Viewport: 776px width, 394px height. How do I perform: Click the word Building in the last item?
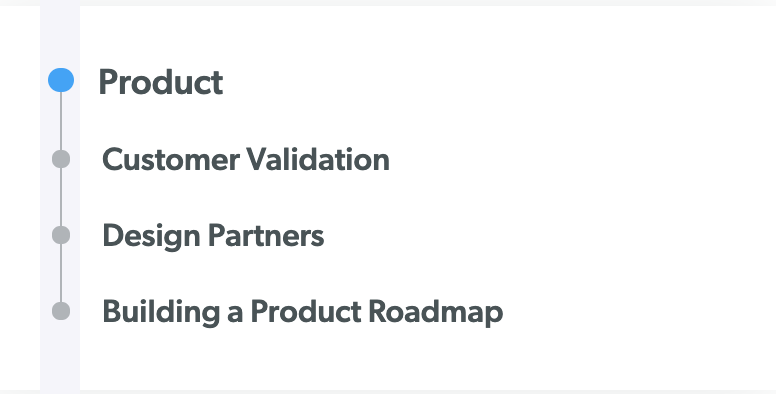(161, 312)
